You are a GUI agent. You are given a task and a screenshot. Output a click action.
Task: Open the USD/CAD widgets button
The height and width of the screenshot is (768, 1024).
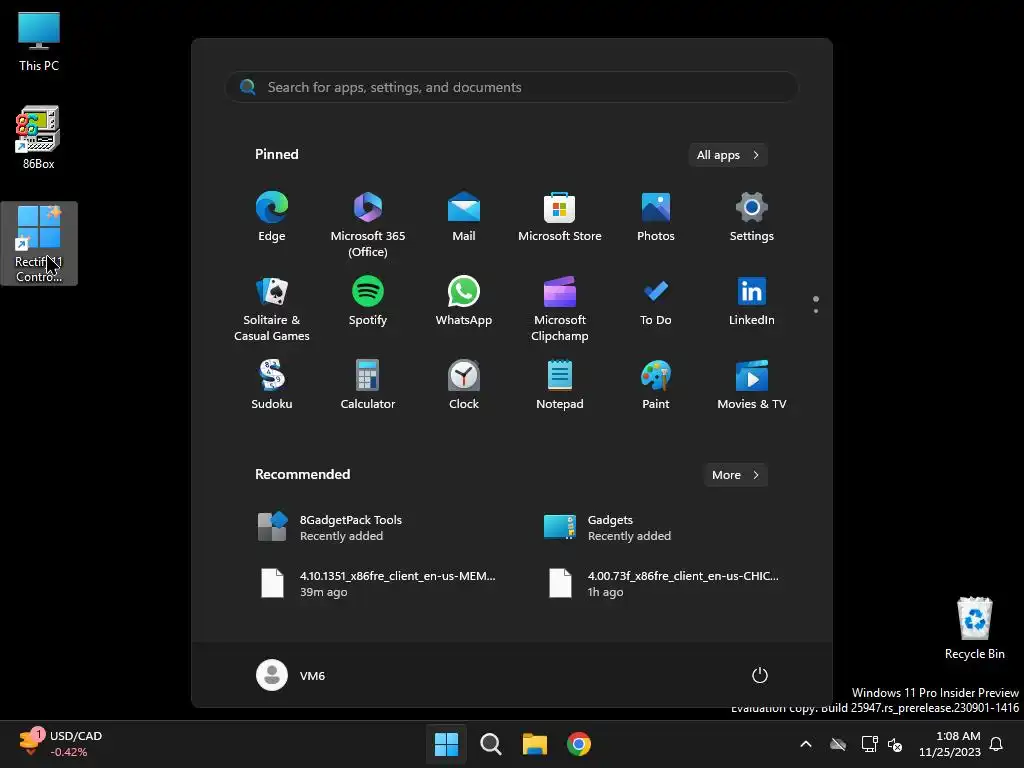(61, 744)
